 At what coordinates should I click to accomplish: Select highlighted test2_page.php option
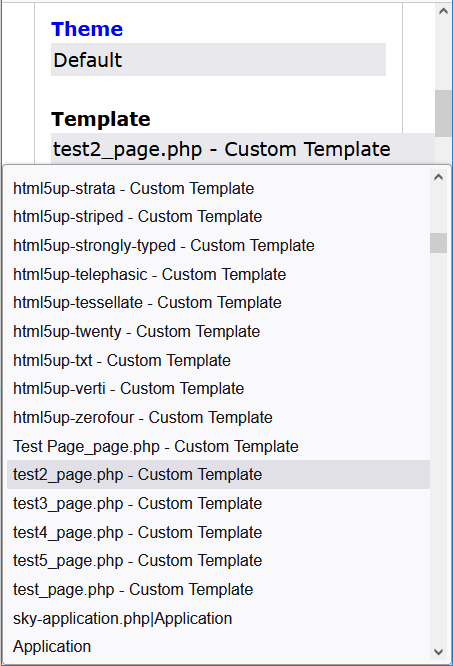click(218, 474)
